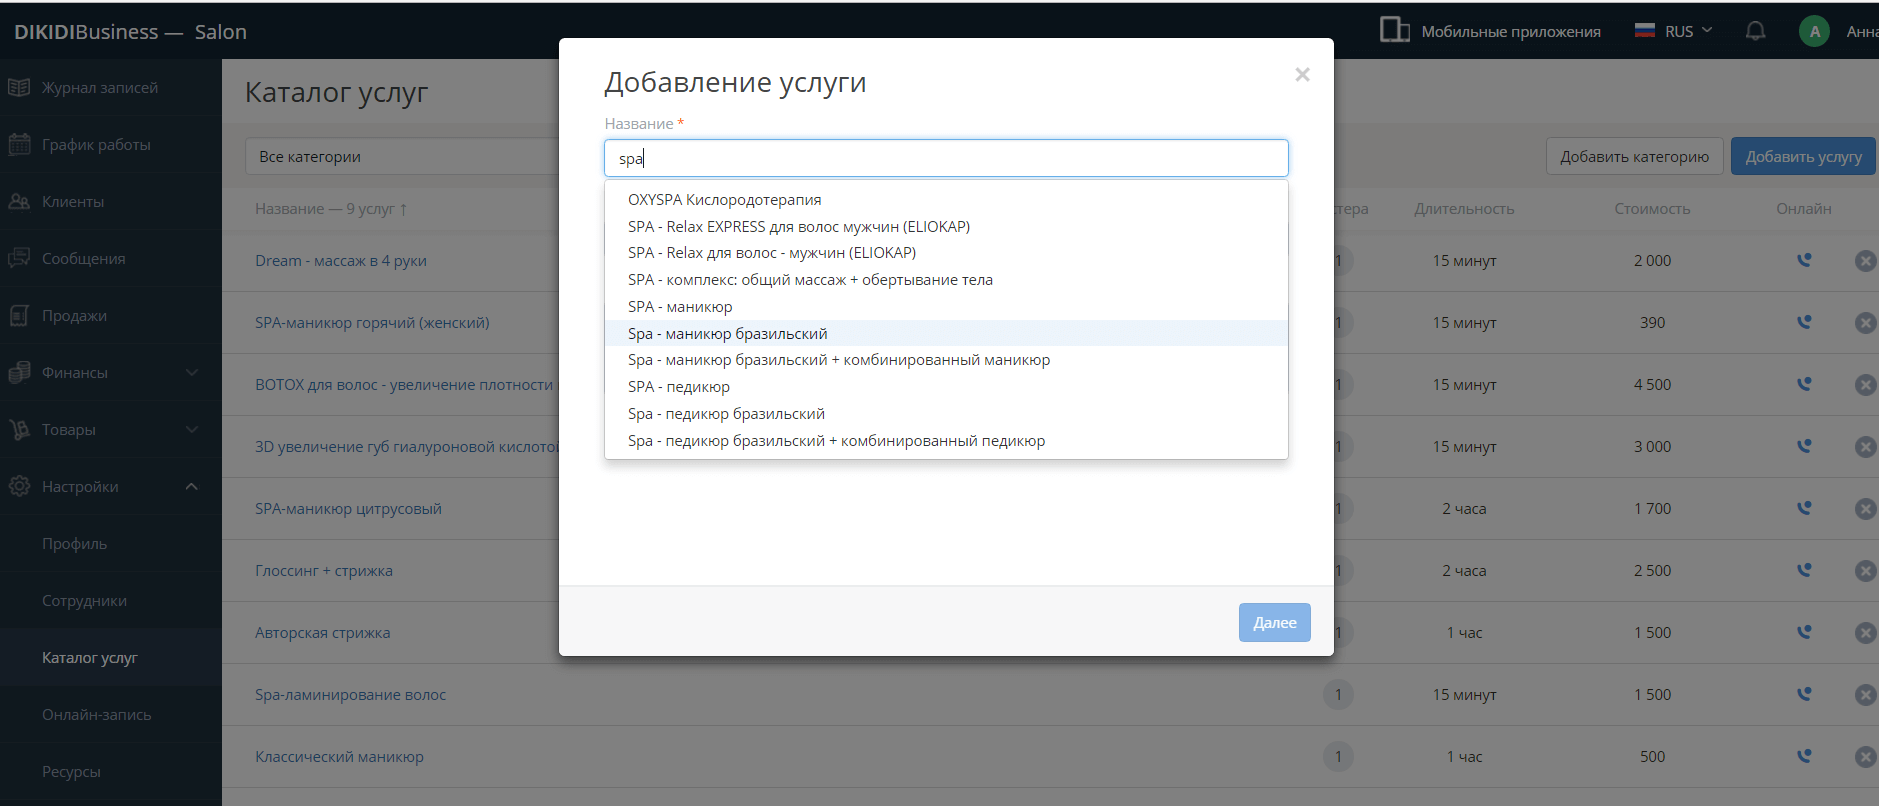Collapse the Настройки sidebar section

tap(191, 487)
